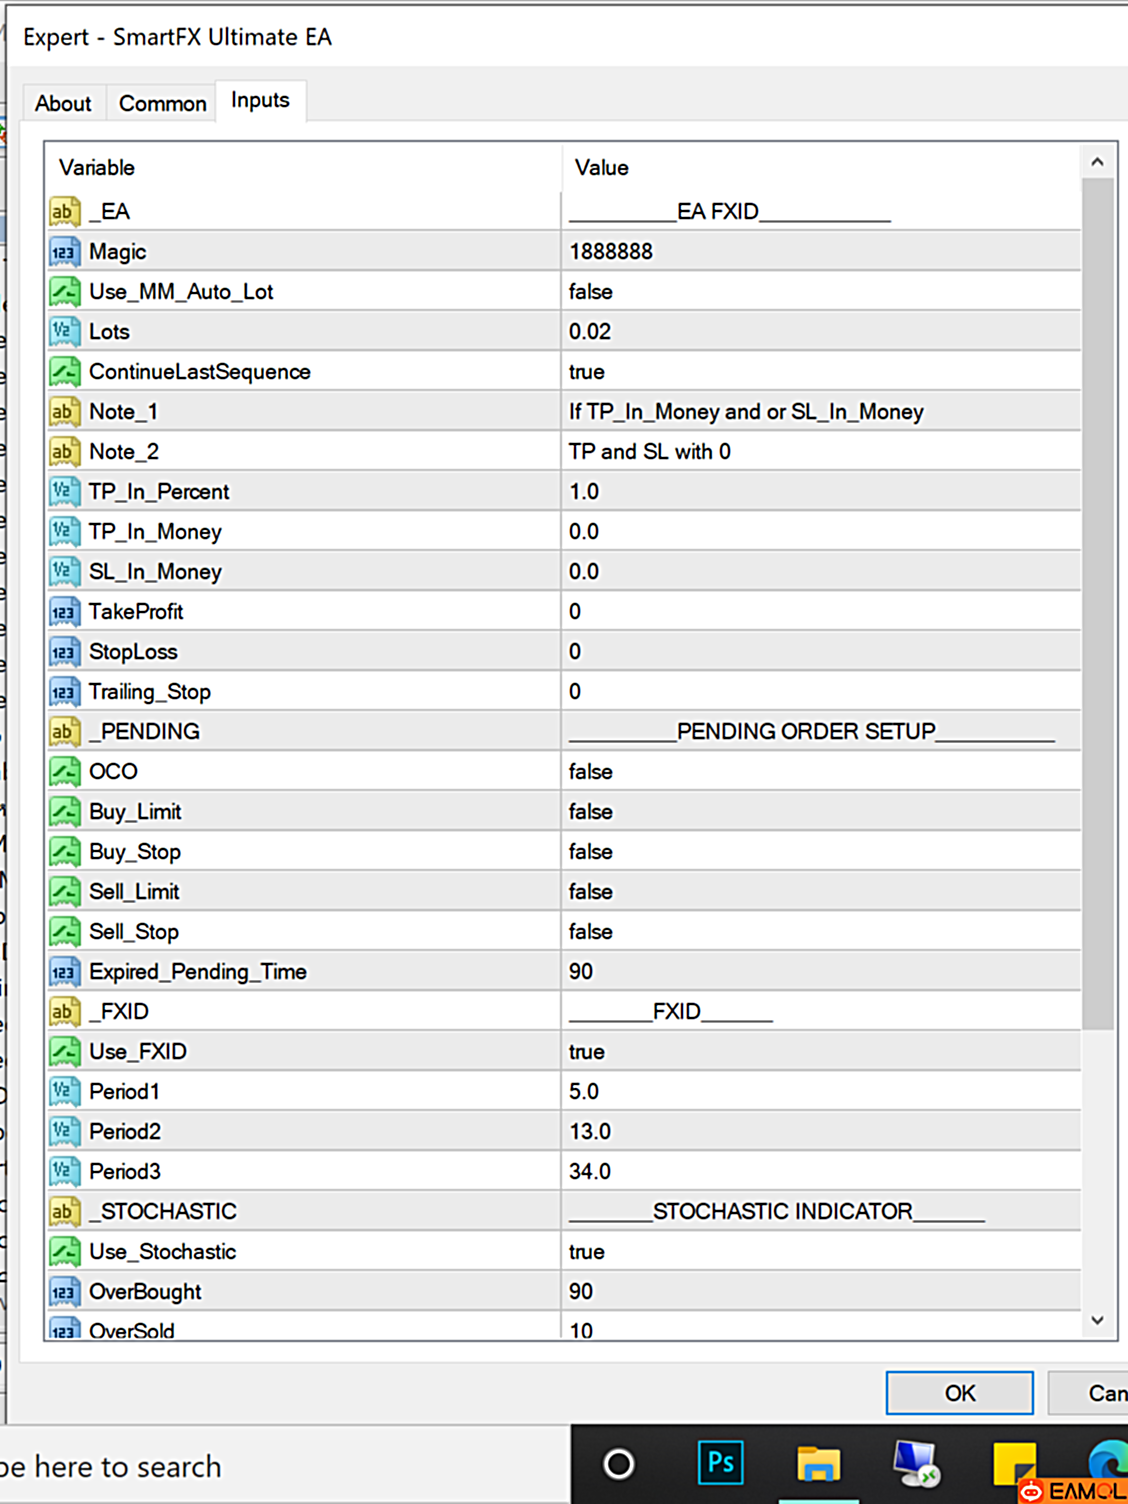Switch to the Common tab
The image size is (1128, 1504).
point(162,103)
